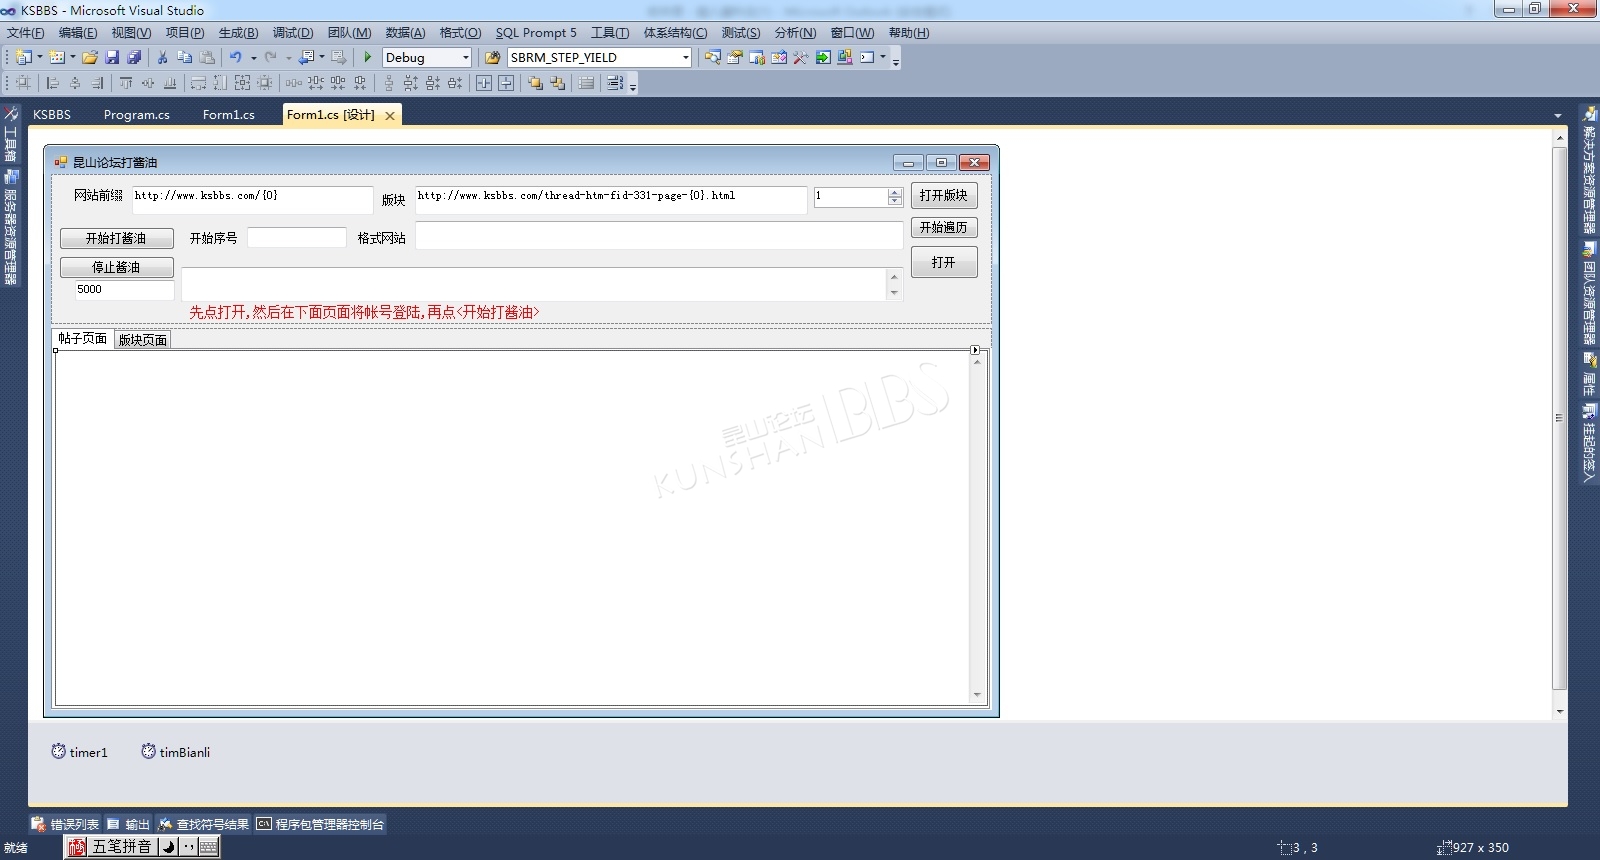Undo the last action with the arrow icon
The width and height of the screenshot is (1600, 860).
(236, 57)
